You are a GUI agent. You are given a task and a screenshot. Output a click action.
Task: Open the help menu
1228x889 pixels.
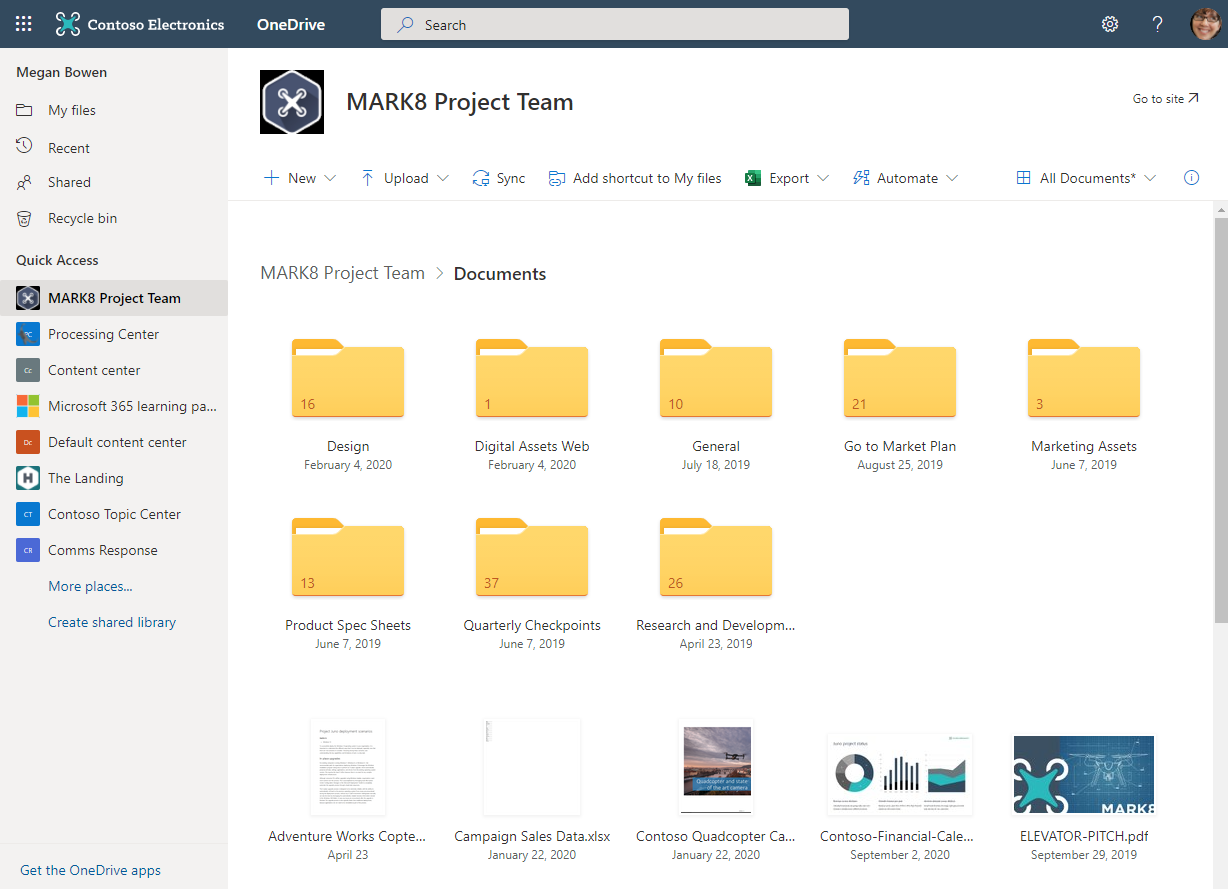[x=1157, y=23]
